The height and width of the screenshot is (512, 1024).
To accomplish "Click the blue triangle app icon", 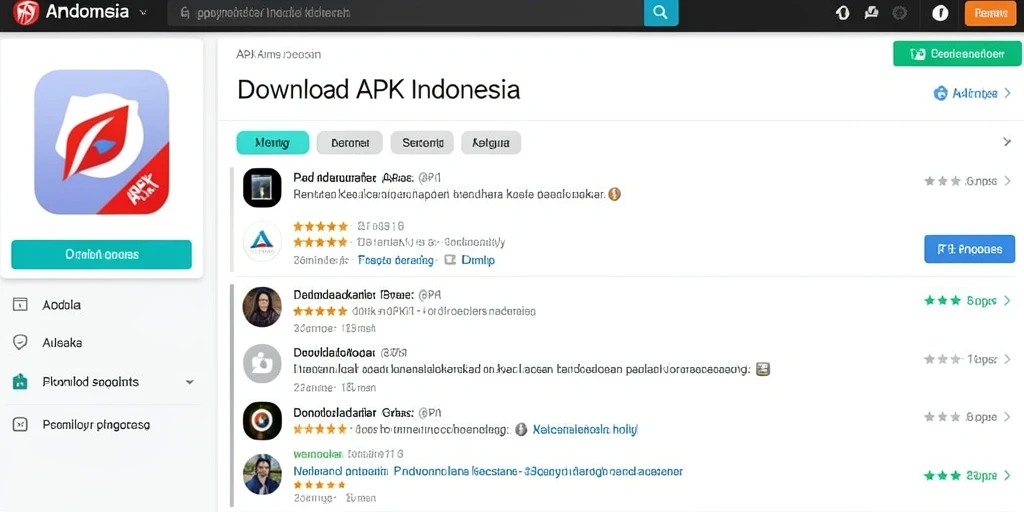I will click(262, 242).
